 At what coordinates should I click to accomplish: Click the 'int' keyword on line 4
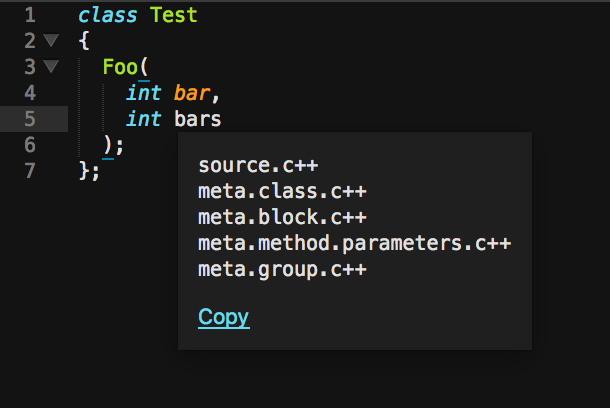[x=144, y=94]
